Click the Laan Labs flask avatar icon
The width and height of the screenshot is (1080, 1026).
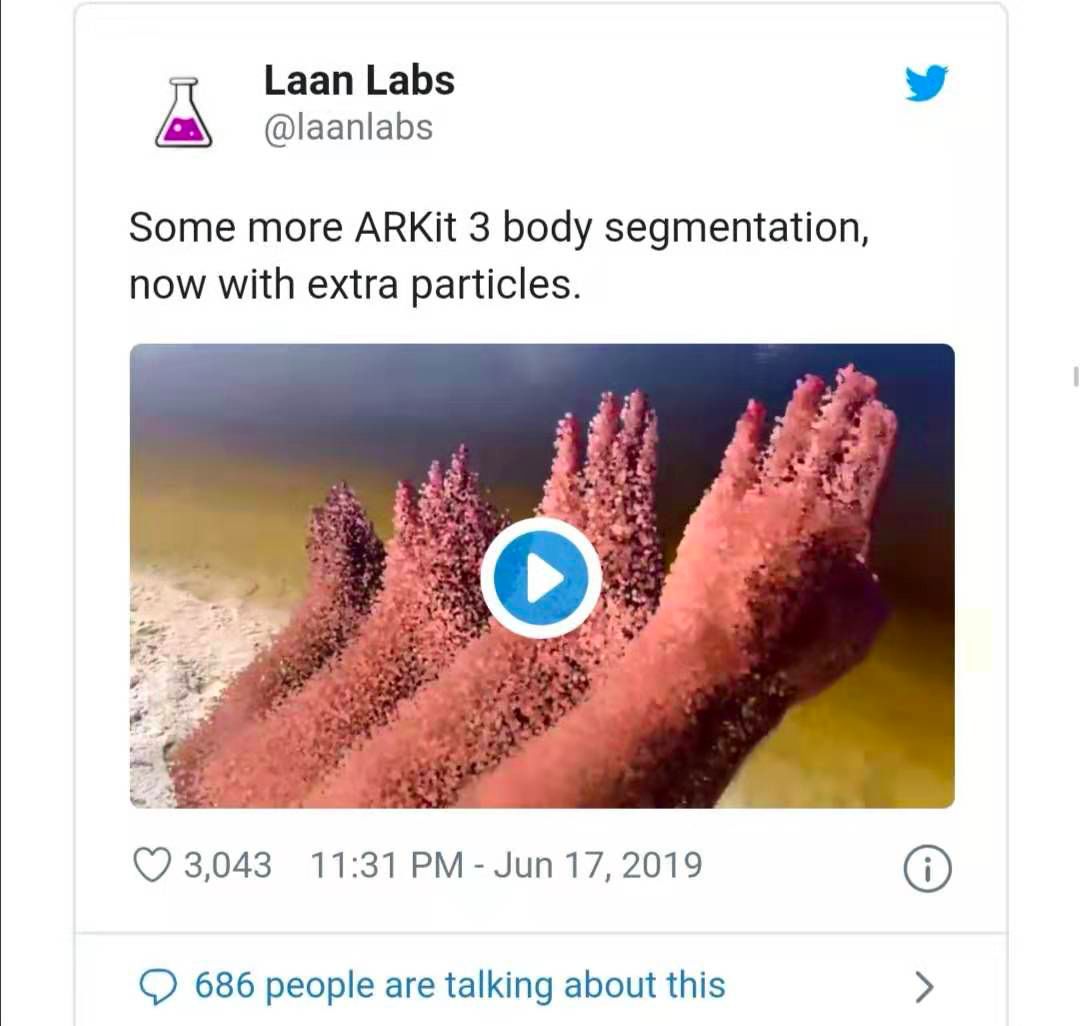click(x=183, y=112)
